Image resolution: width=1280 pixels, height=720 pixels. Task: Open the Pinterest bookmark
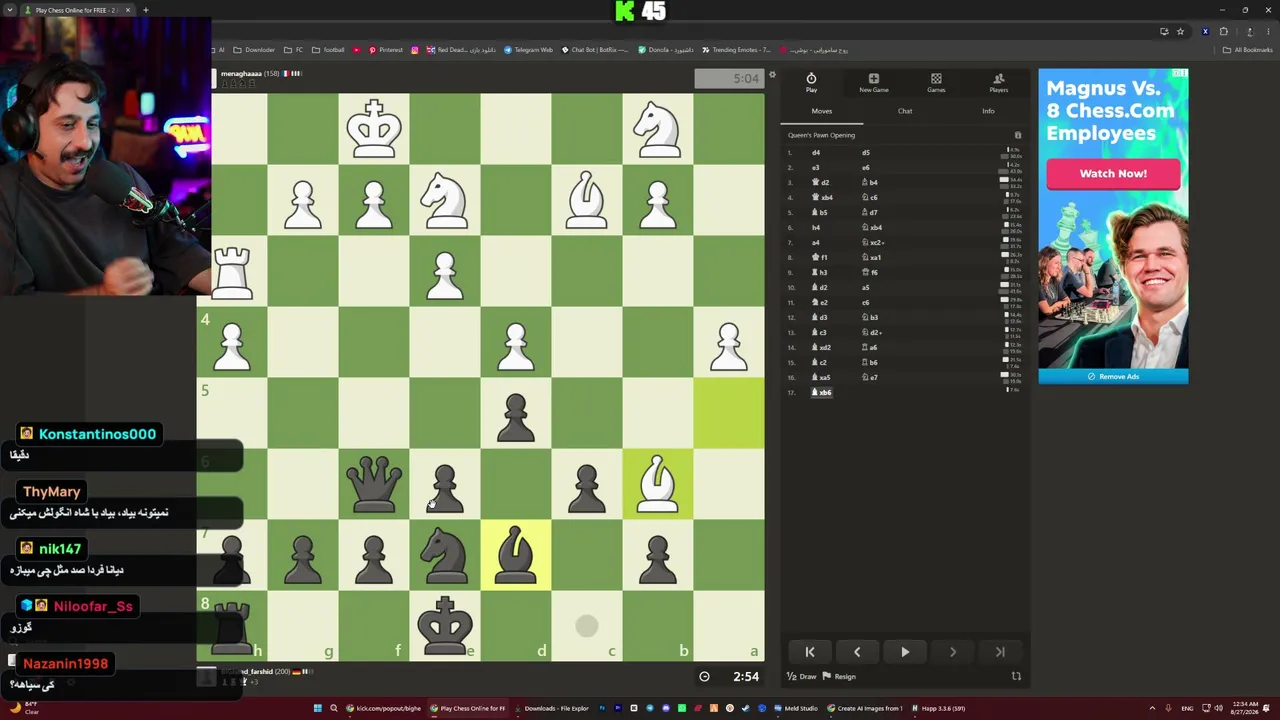pos(385,50)
